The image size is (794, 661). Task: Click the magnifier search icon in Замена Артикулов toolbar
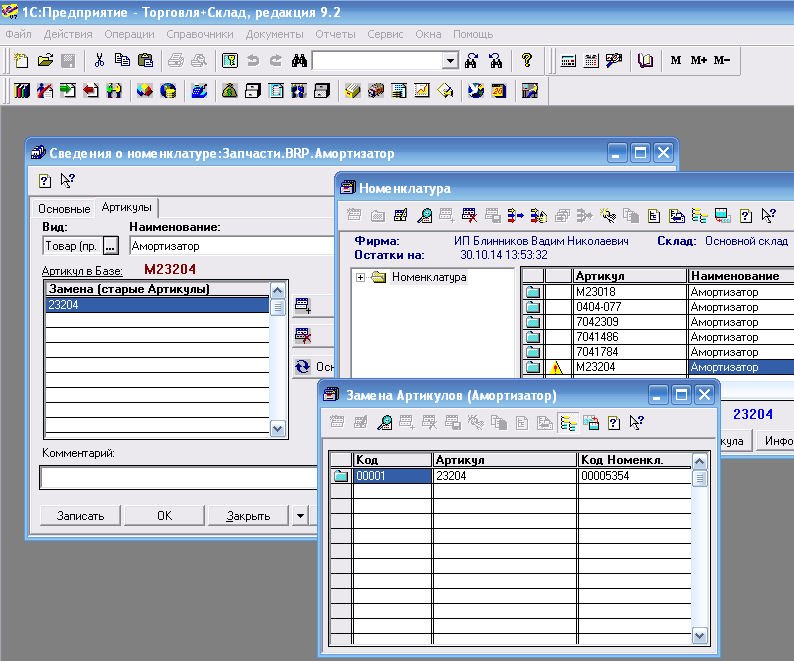pyautogui.click(x=384, y=422)
